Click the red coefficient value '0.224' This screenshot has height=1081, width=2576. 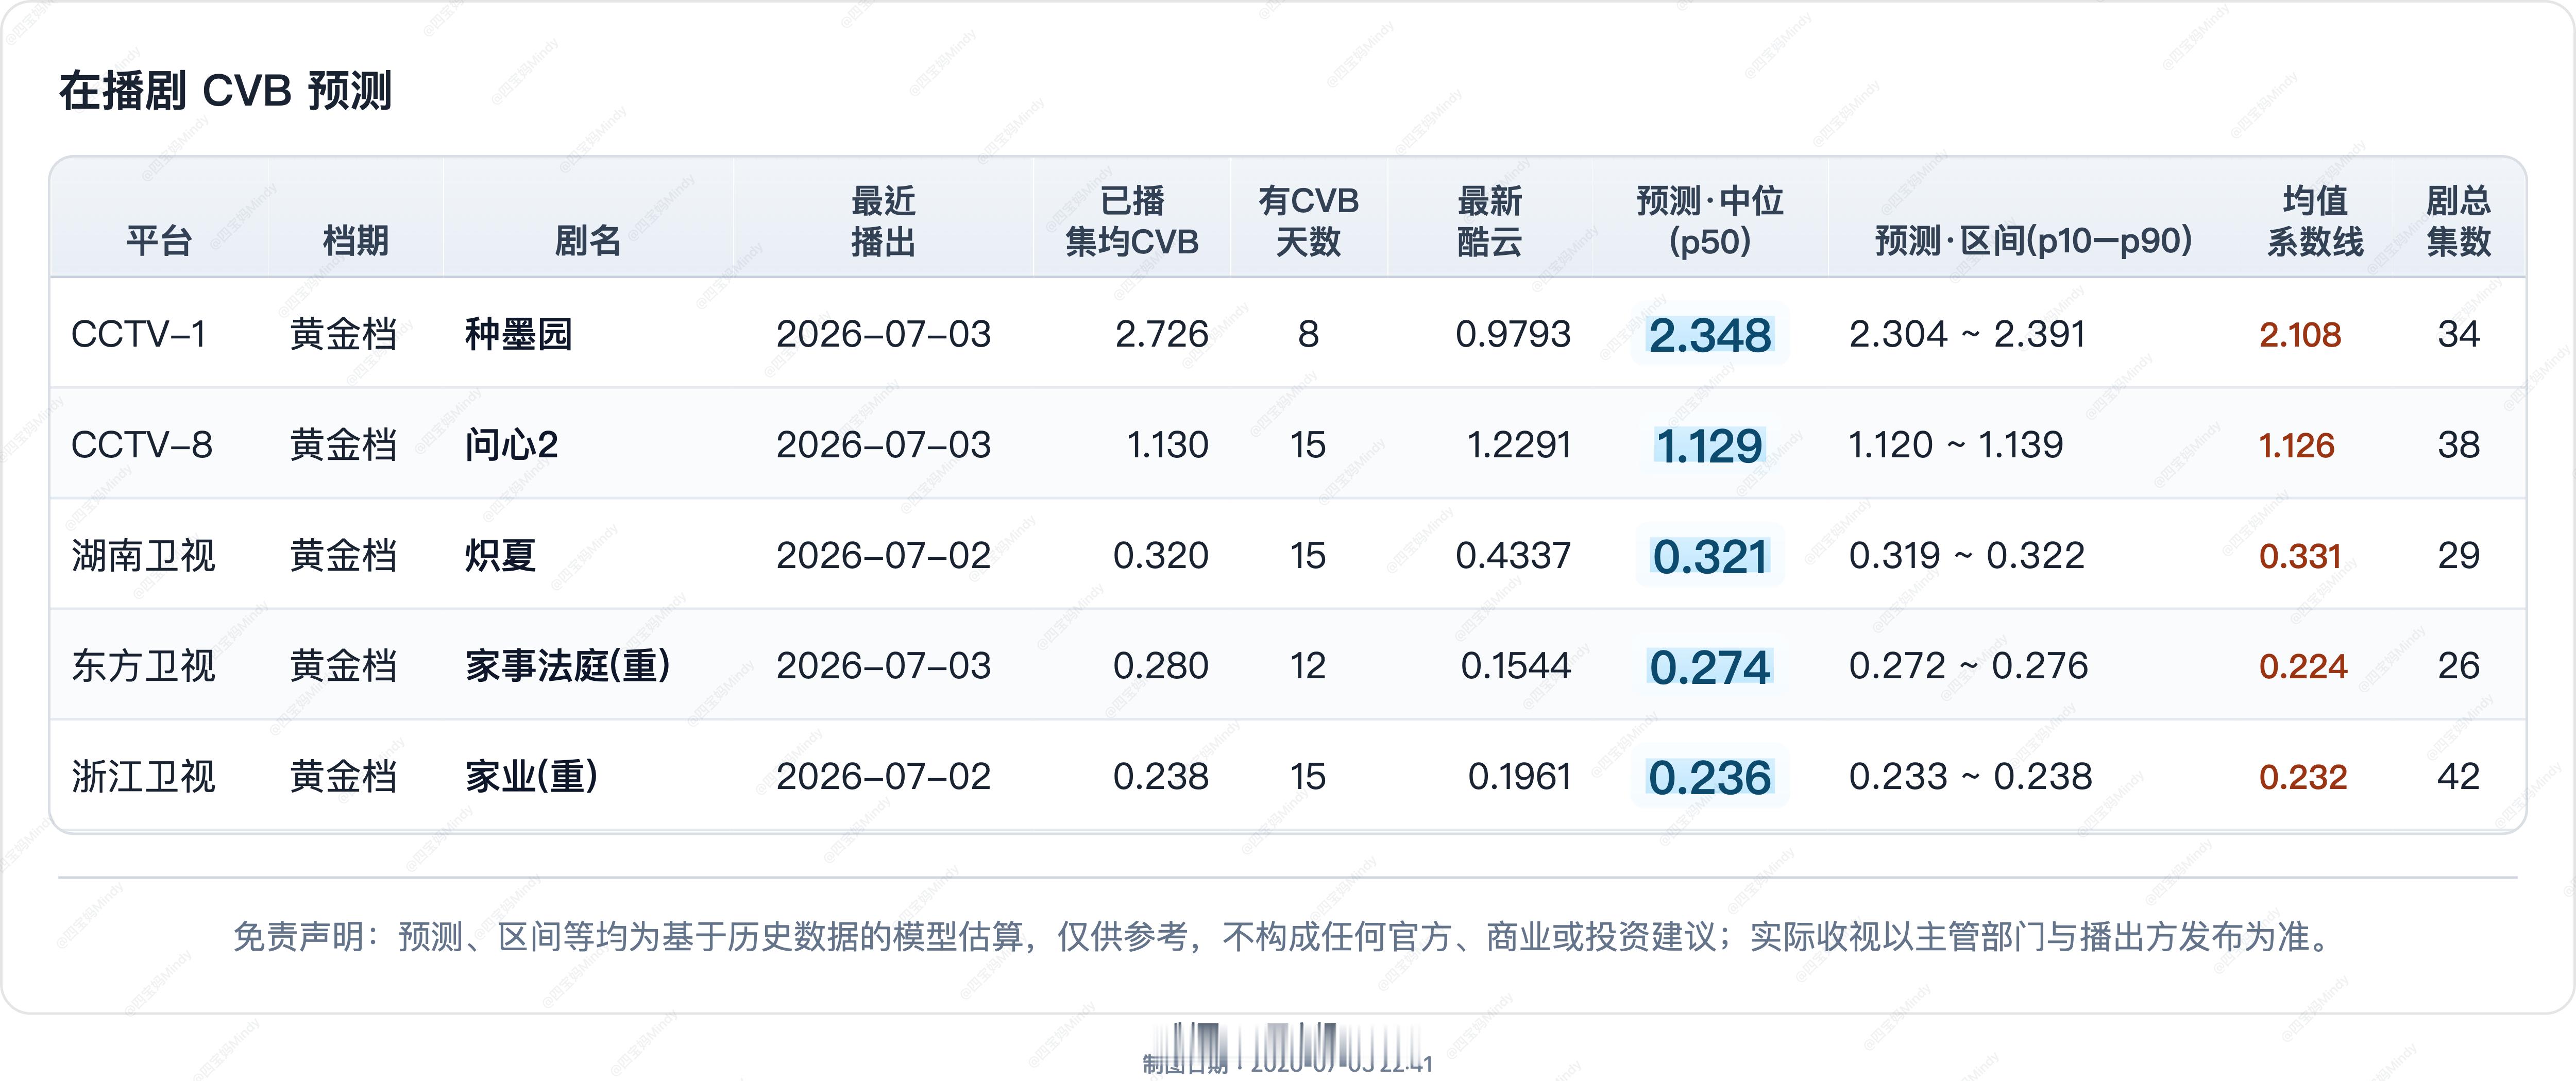(x=2303, y=667)
